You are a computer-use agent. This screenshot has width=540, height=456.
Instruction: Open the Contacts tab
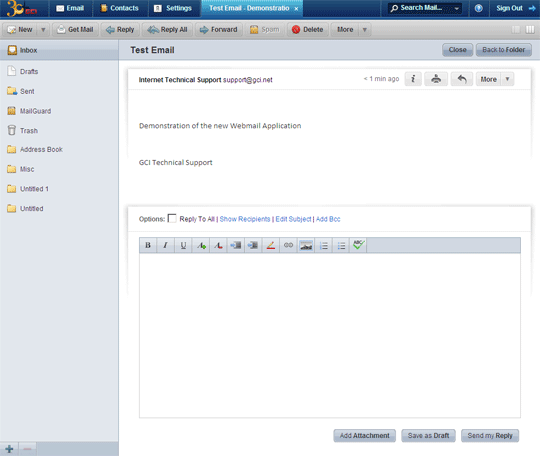pos(120,8)
